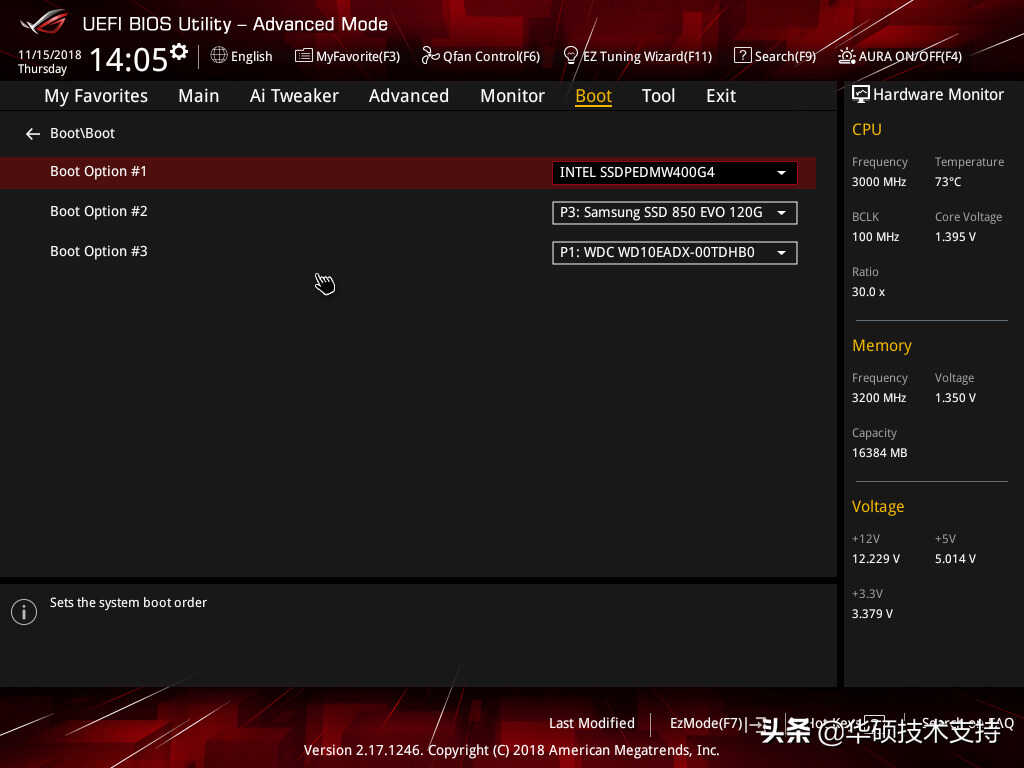1024x768 pixels.
Task: Click the info icon beside help text
Action: tap(24, 612)
